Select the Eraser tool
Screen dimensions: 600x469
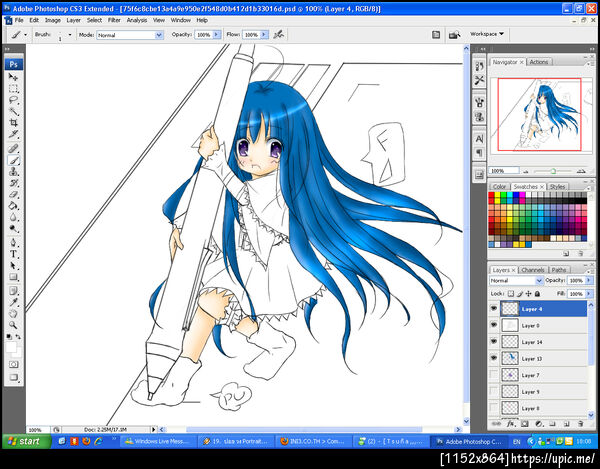point(13,195)
